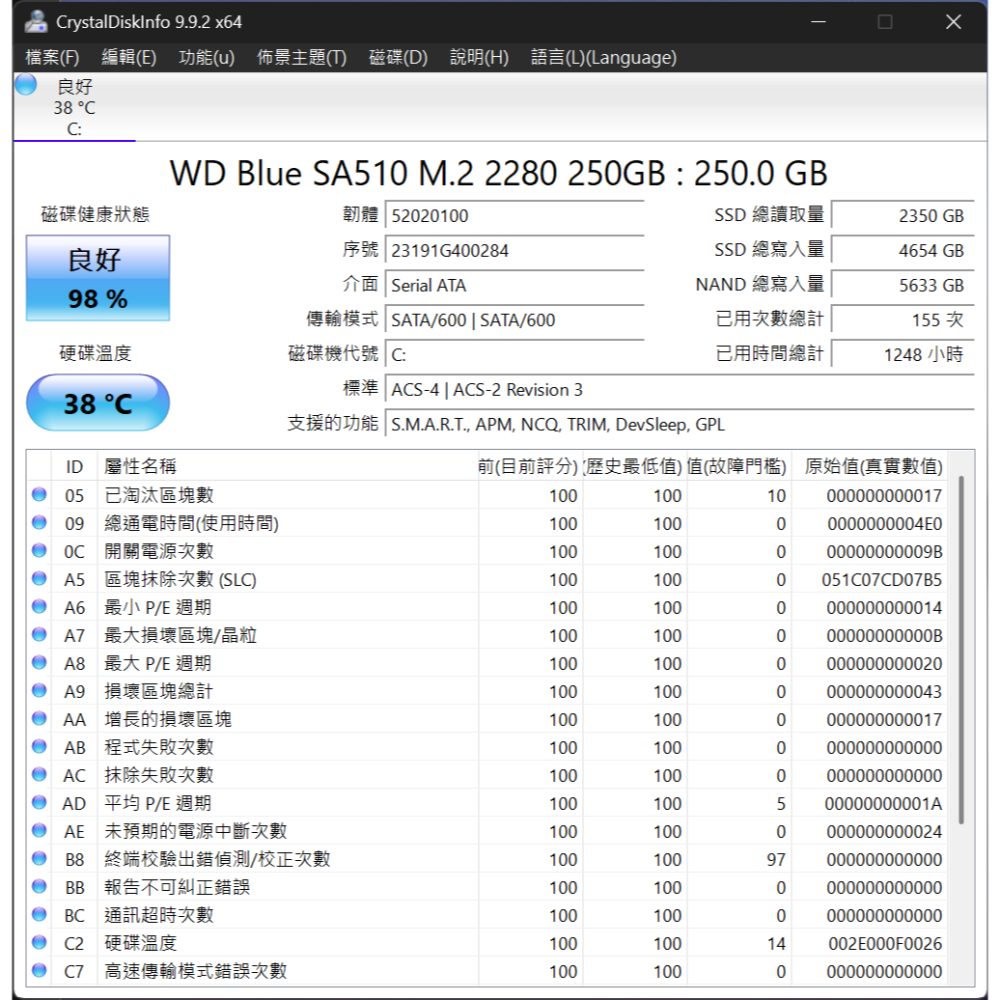Viewport: 1000px width, 1000px height.
Task: Click SSD total writes value 4654 GB
Action: tap(903, 250)
